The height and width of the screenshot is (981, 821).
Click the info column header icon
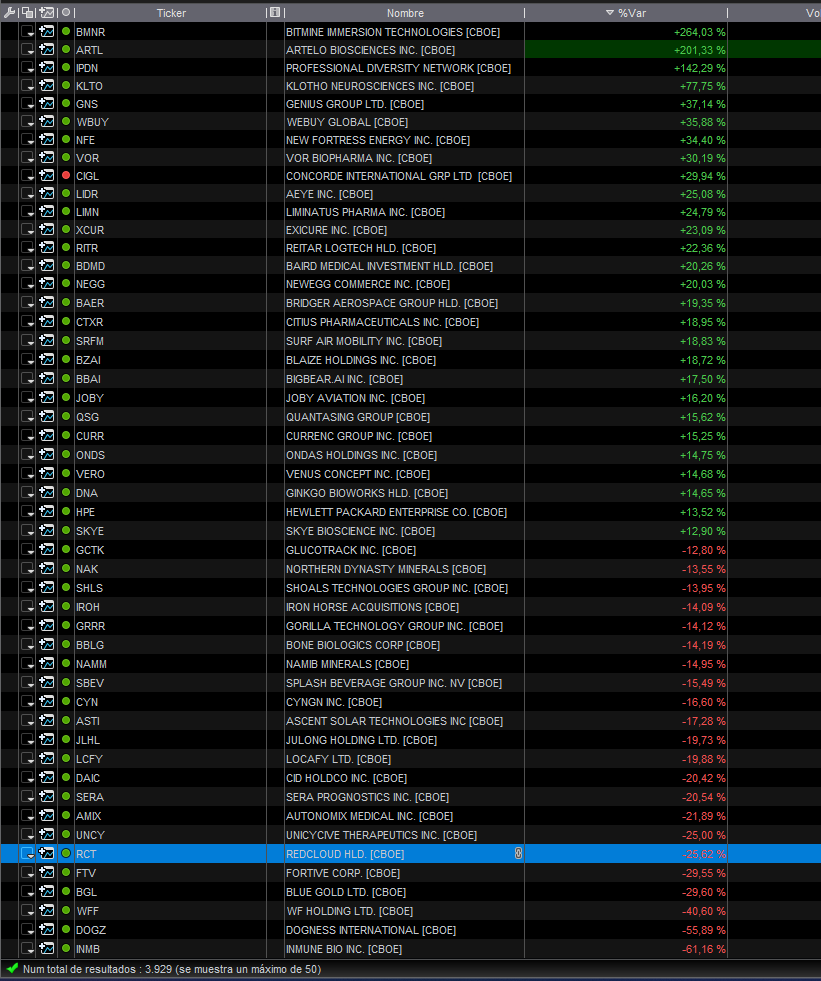(x=275, y=13)
